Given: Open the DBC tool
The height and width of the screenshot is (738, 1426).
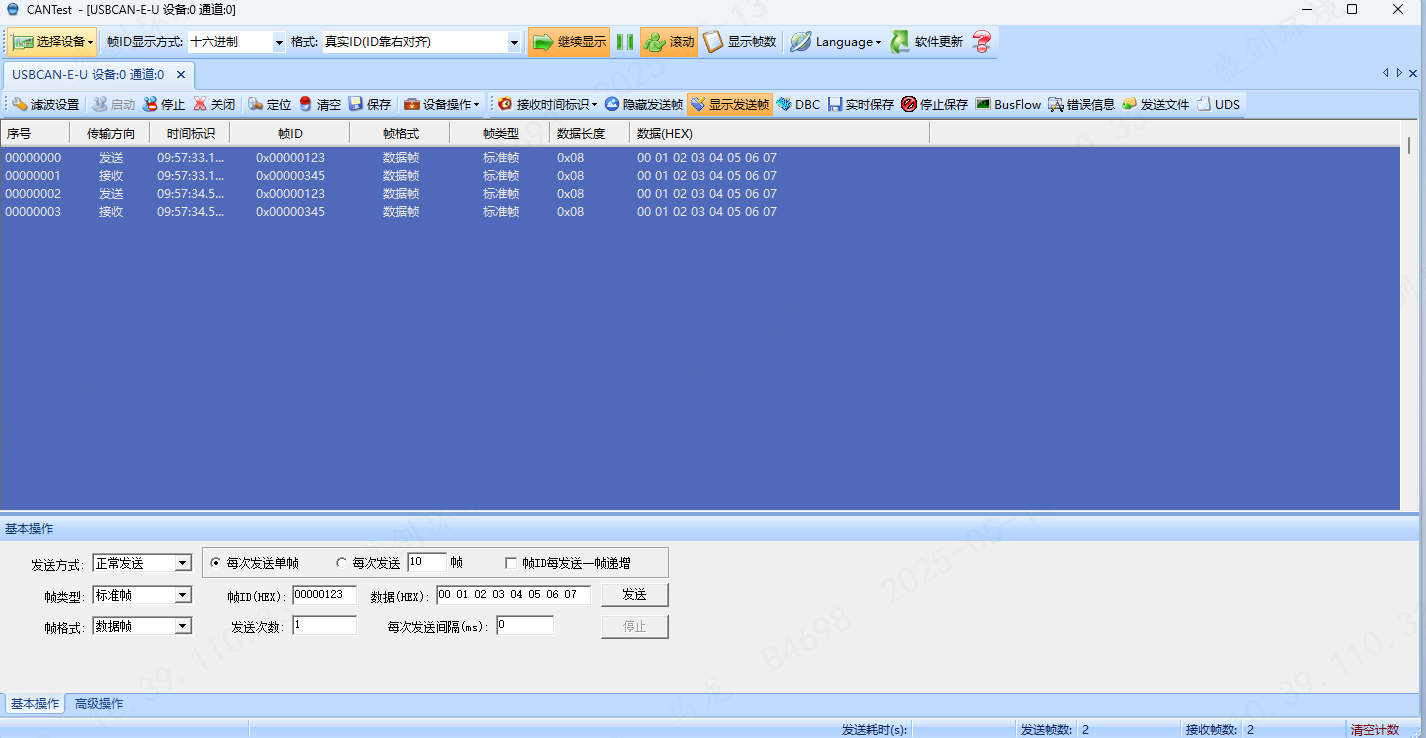Looking at the screenshot, I should pos(798,104).
